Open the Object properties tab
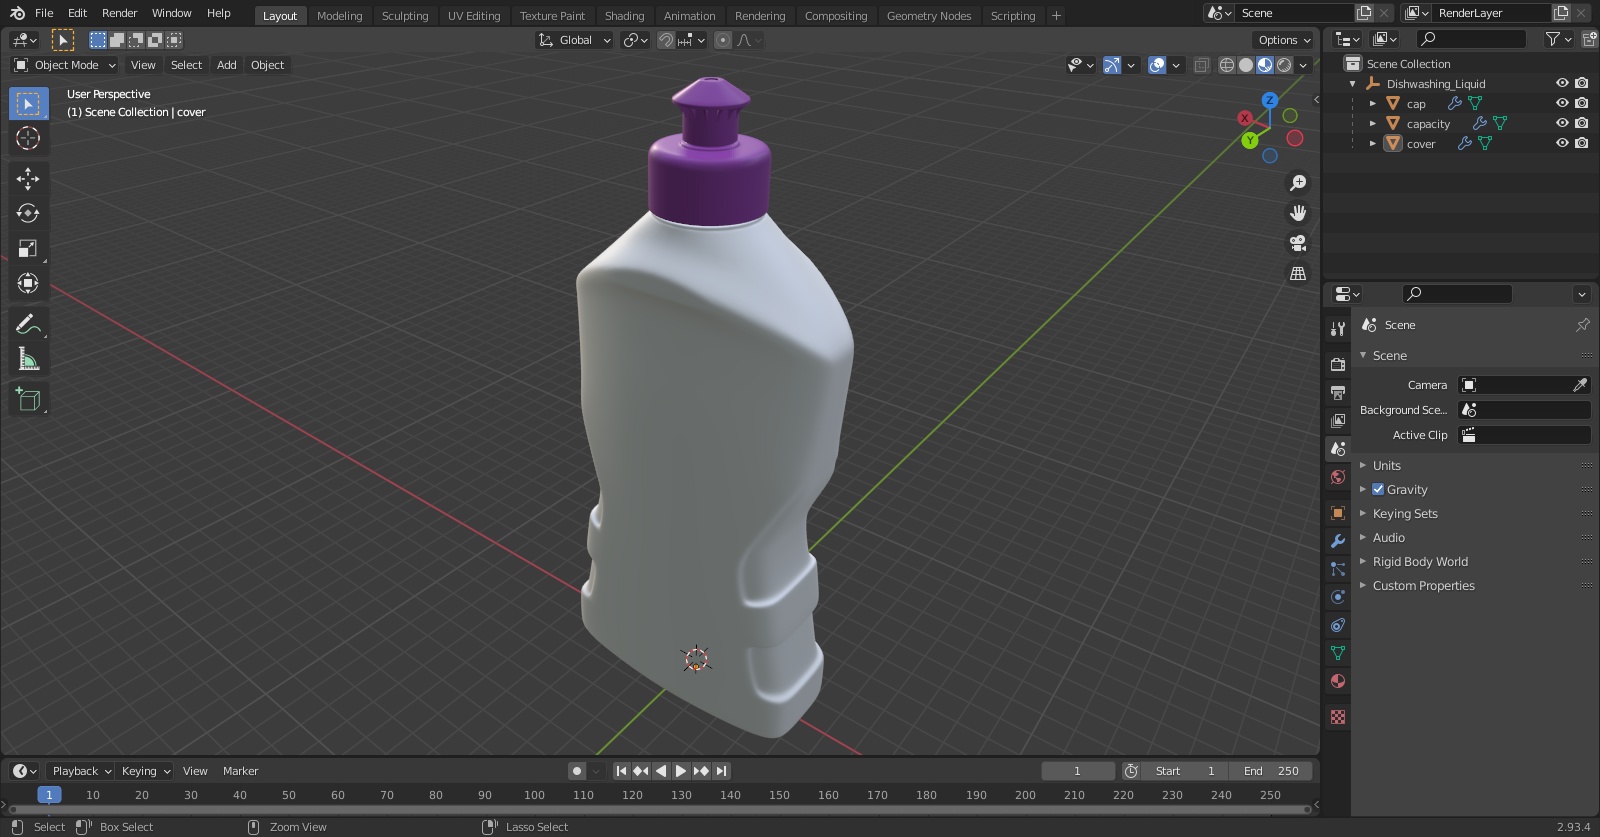1600x837 pixels. (x=1338, y=513)
